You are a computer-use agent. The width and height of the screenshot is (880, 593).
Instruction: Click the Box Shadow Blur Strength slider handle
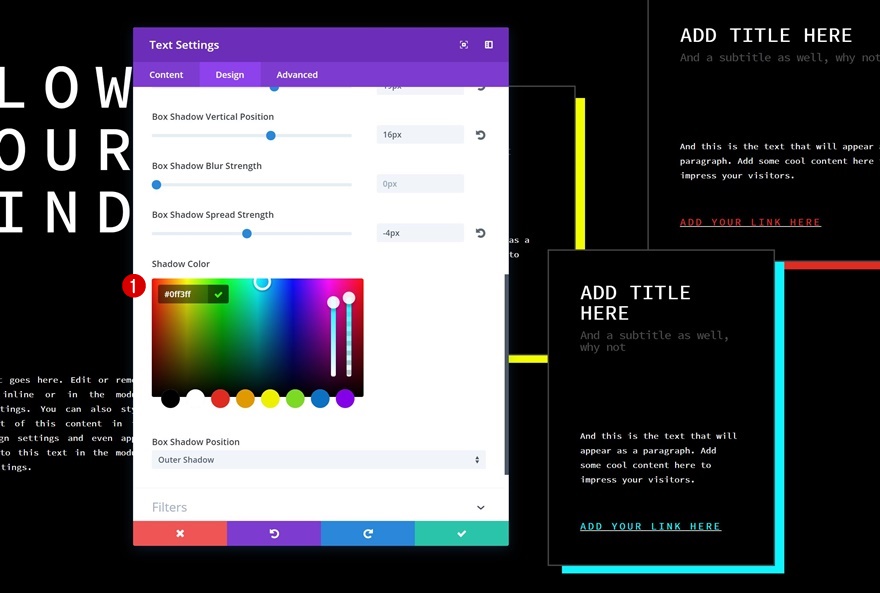coord(157,185)
